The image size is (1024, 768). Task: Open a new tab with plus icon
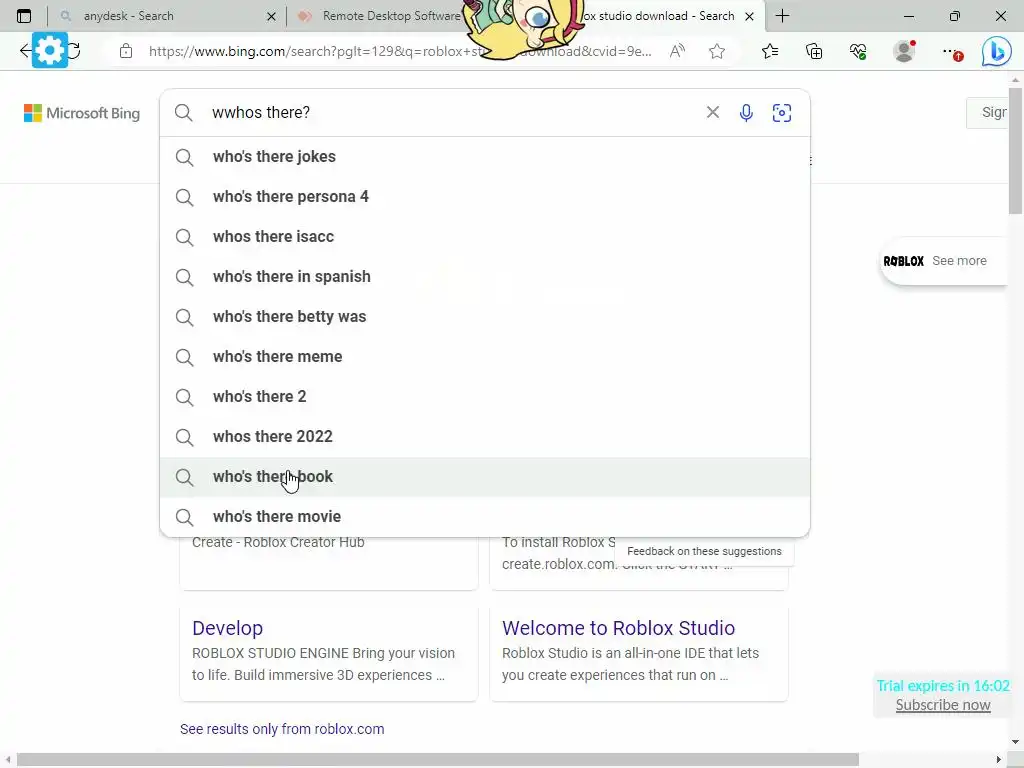782,16
